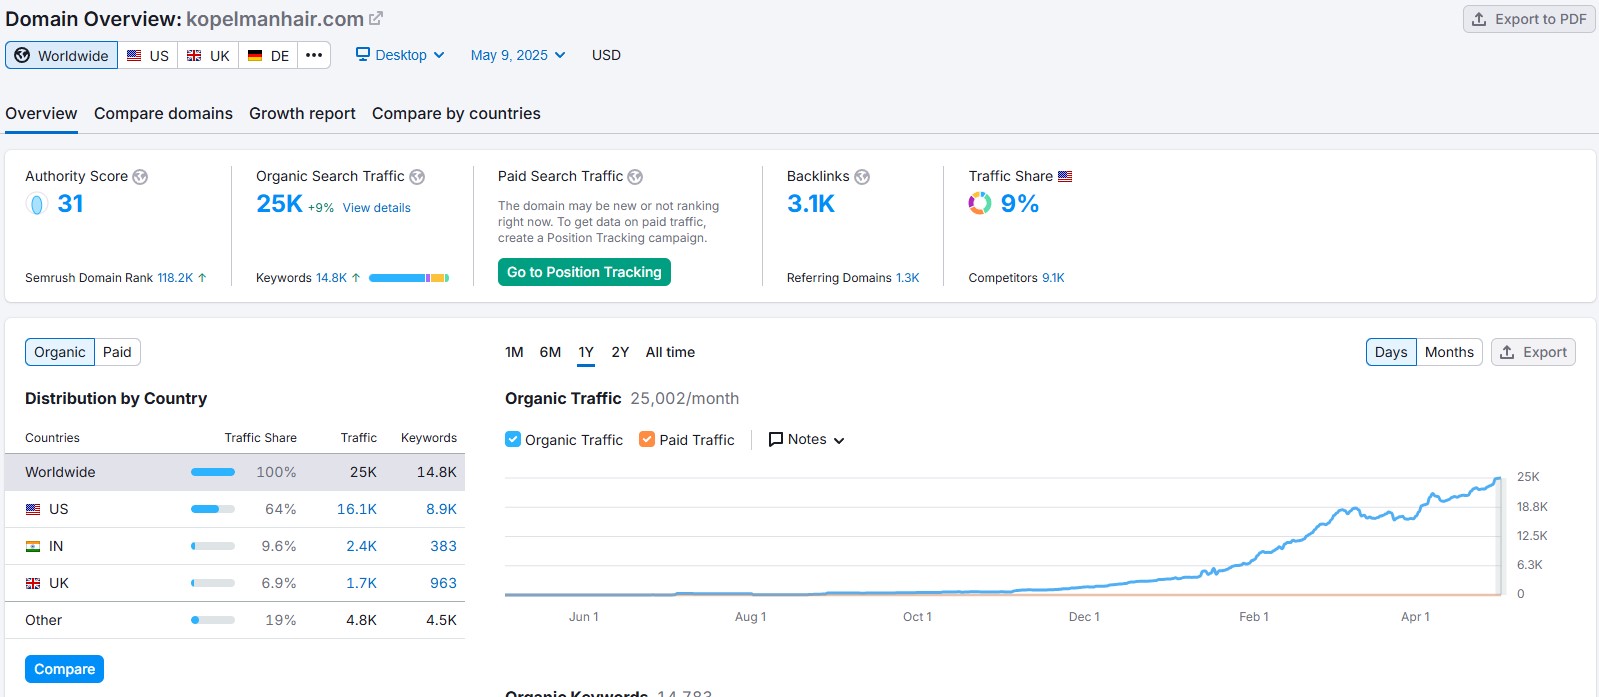Click the Compare button

click(64, 669)
